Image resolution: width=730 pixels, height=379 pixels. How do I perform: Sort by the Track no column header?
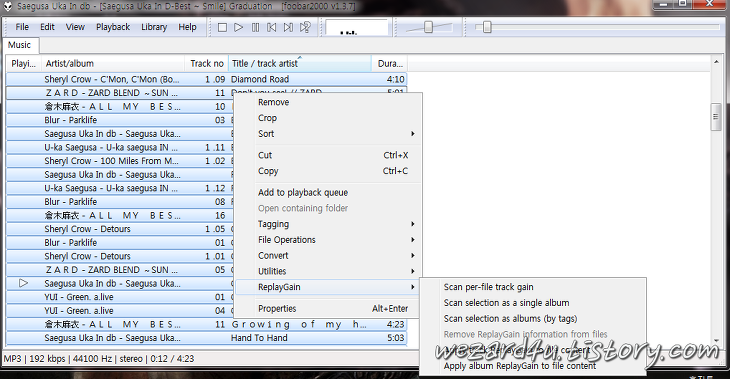point(206,63)
